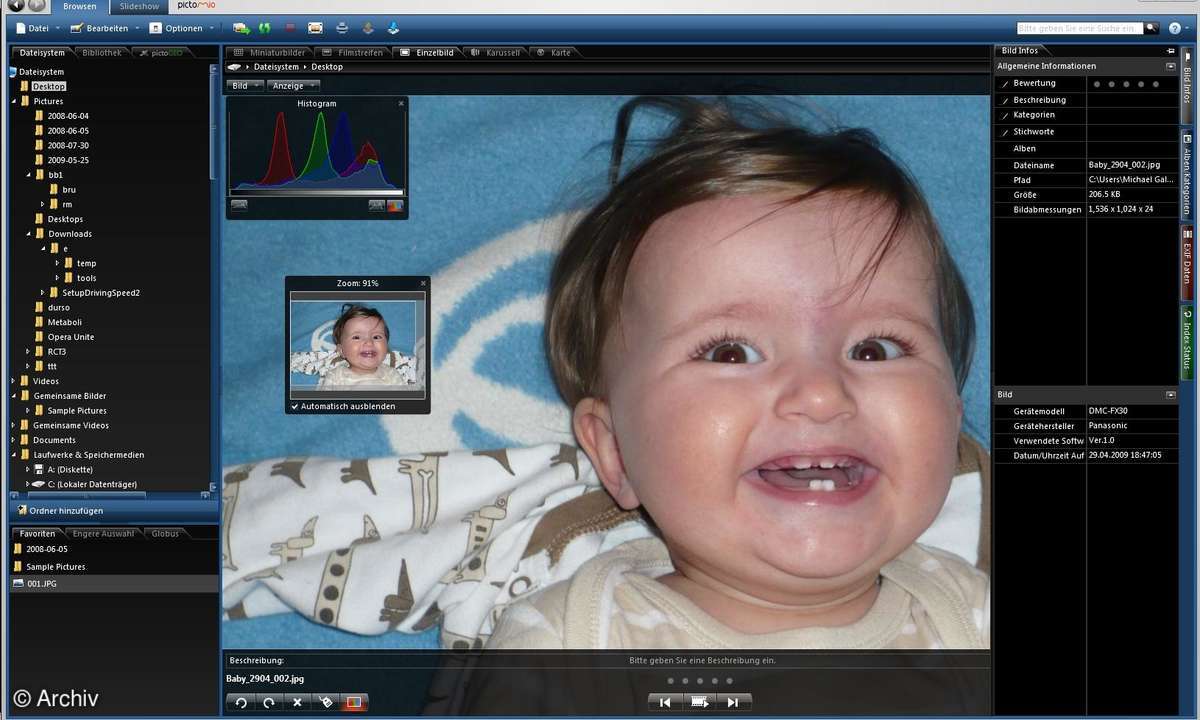
Task: Edit Stichworte via pencil icon
Action: 1005,132
